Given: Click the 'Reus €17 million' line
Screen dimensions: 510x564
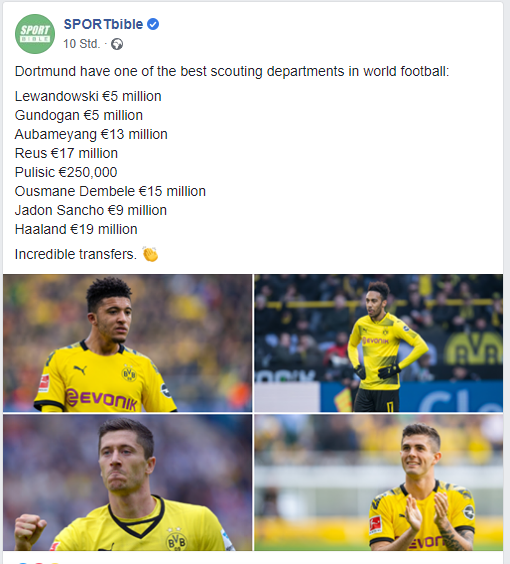Looking at the screenshot, I should coord(66,153).
